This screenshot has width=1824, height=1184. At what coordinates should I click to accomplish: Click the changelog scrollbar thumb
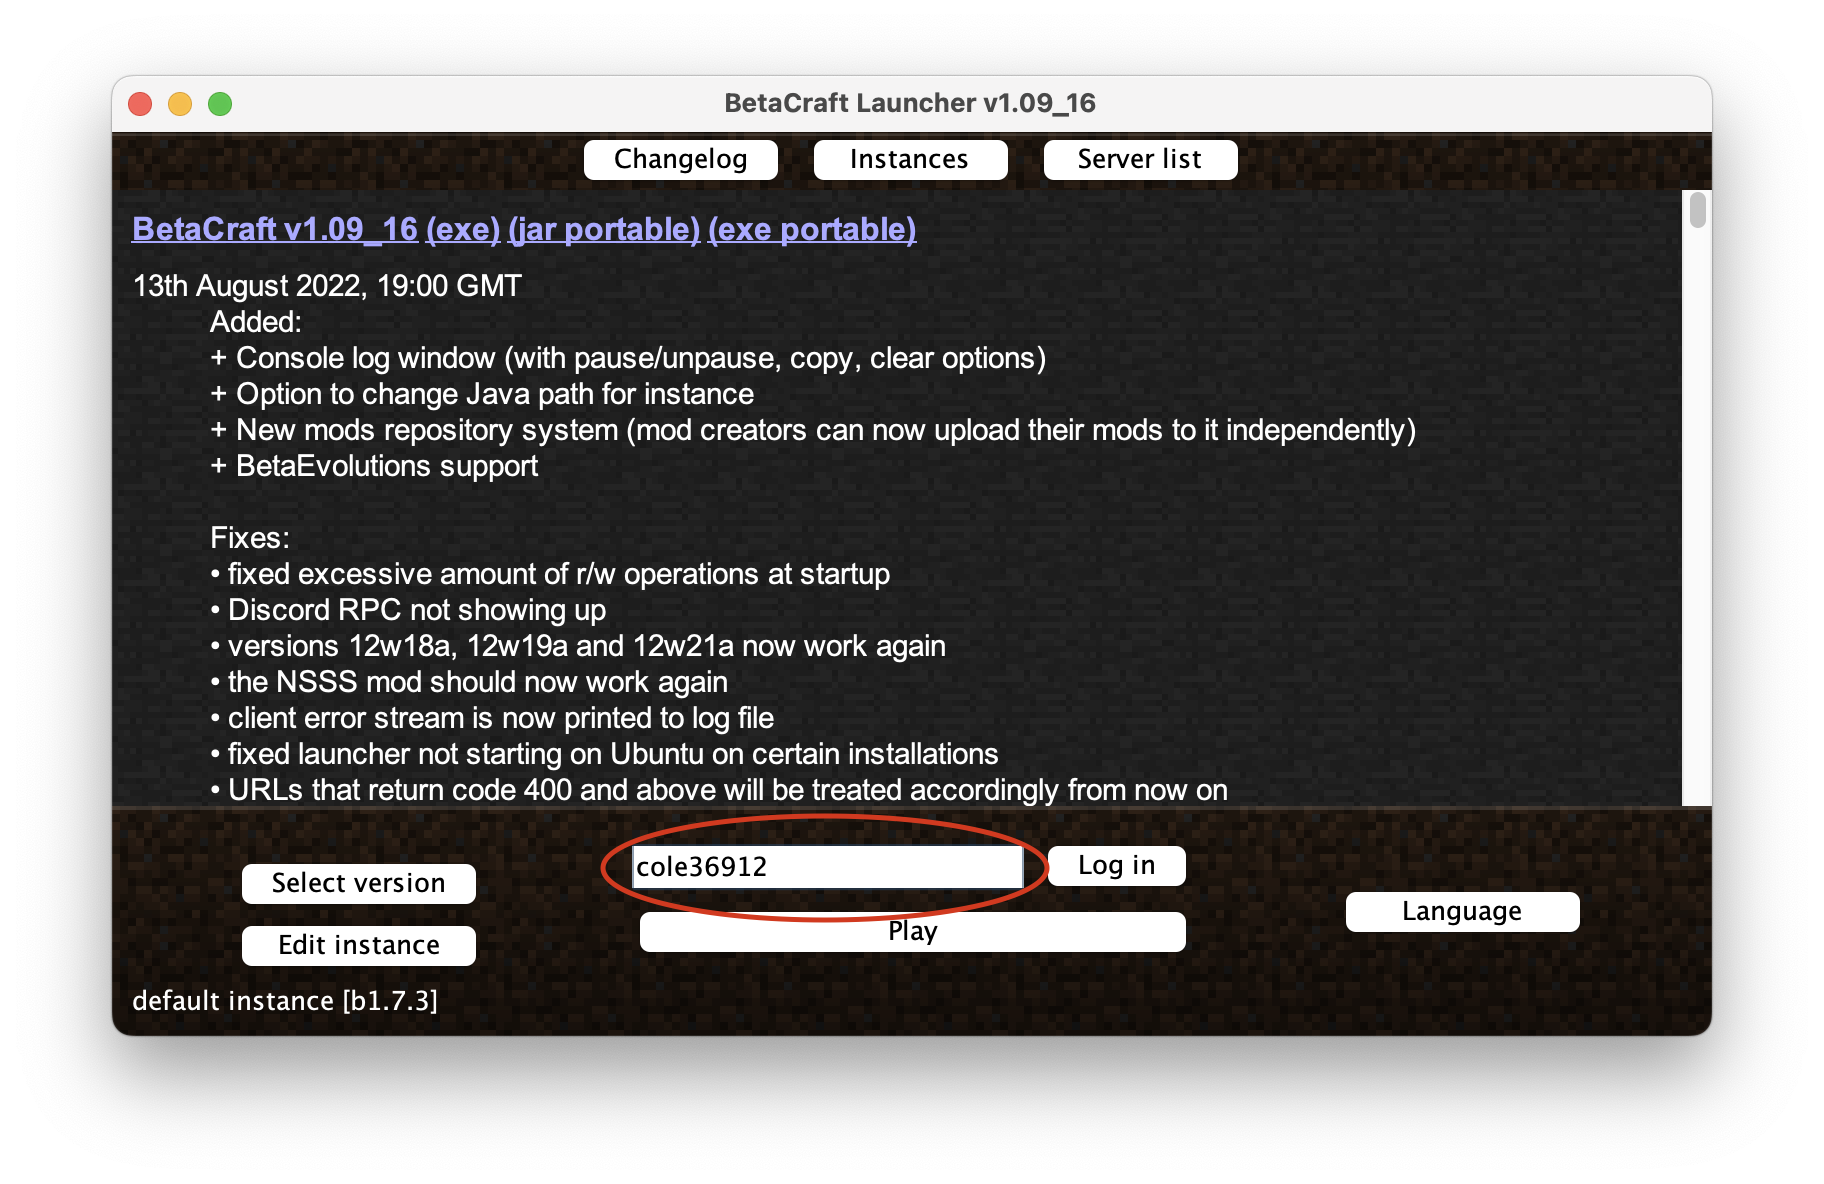[1697, 211]
